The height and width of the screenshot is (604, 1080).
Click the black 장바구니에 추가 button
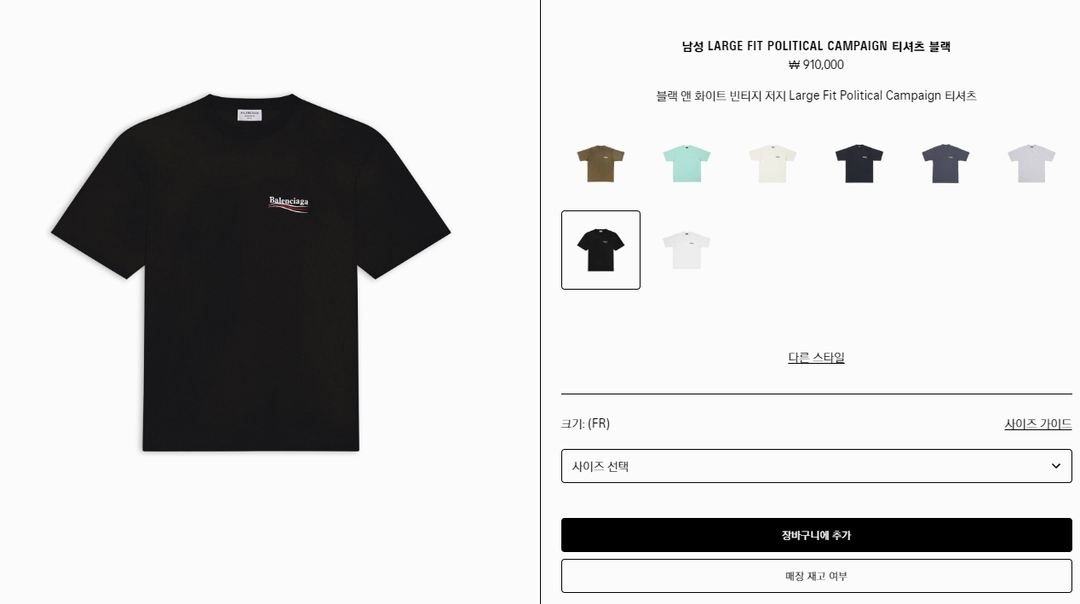[x=816, y=535]
